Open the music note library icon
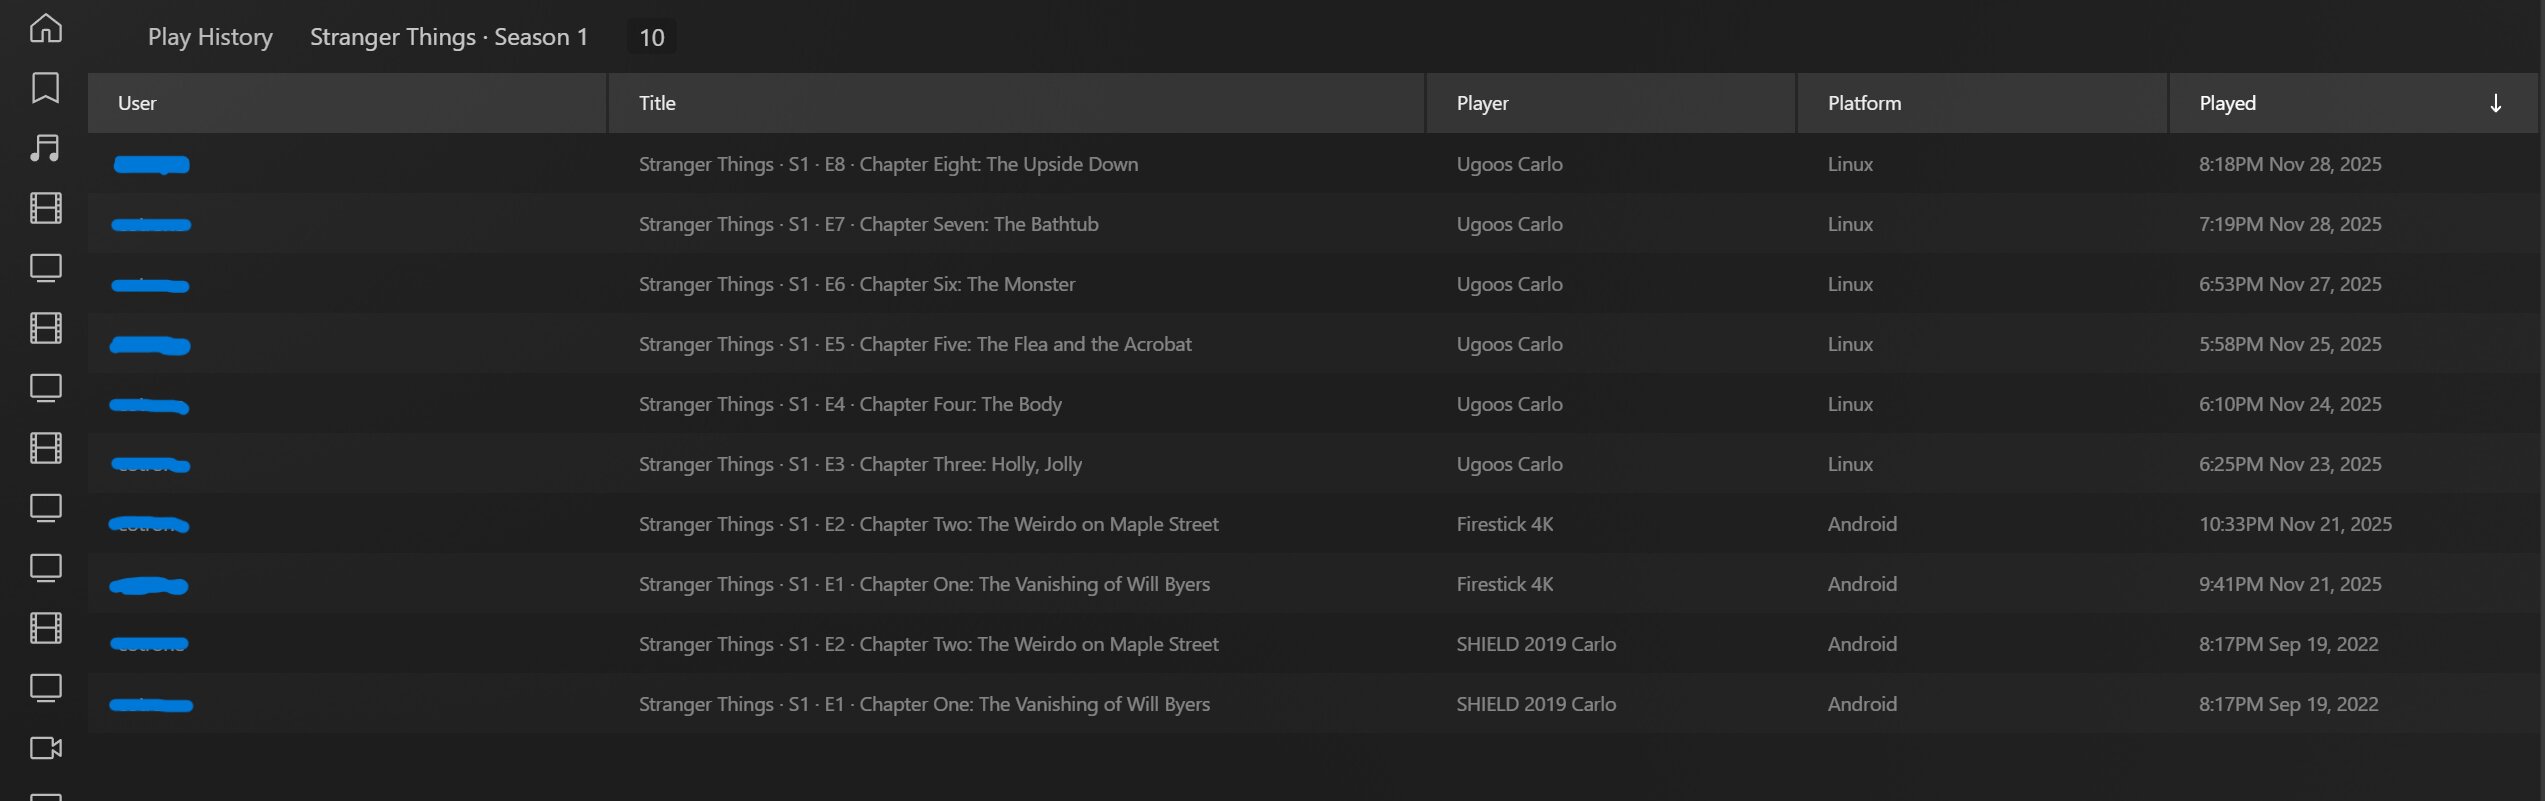The width and height of the screenshot is (2545, 801). pos(46,148)
